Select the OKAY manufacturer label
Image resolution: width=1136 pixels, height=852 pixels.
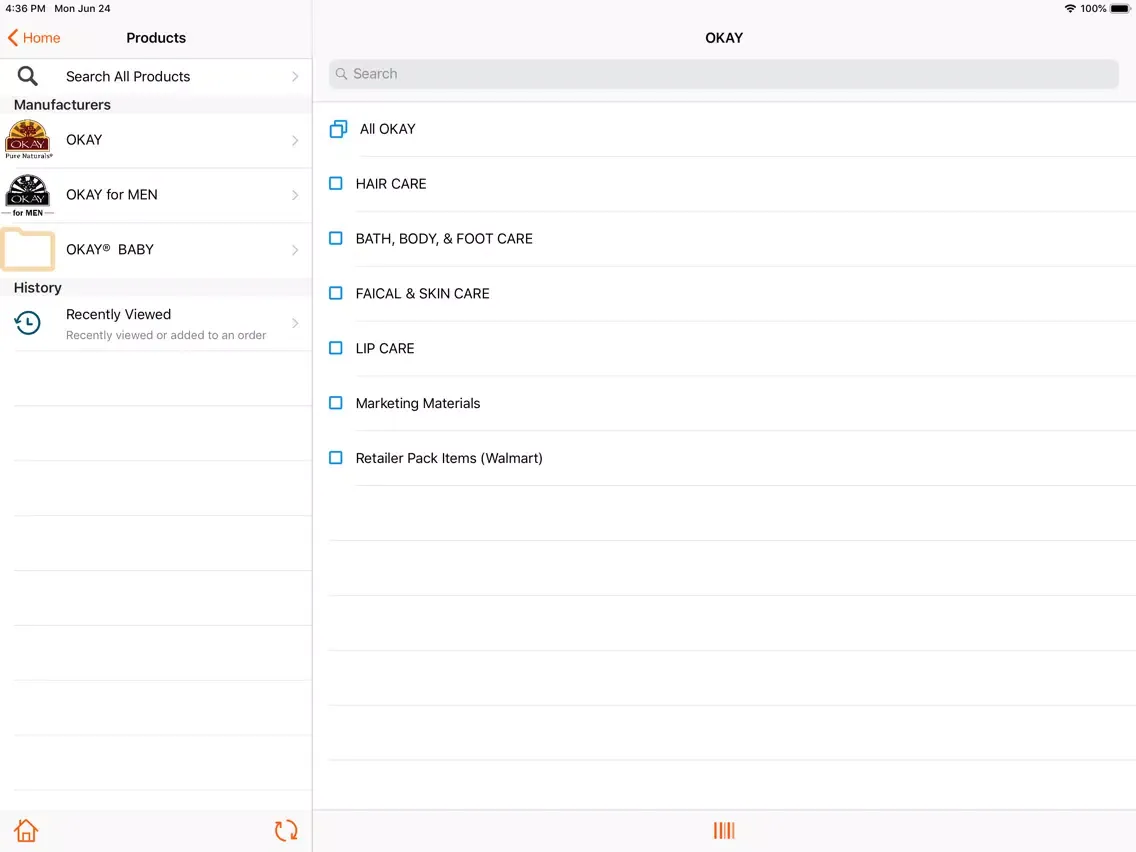[84, 140]
